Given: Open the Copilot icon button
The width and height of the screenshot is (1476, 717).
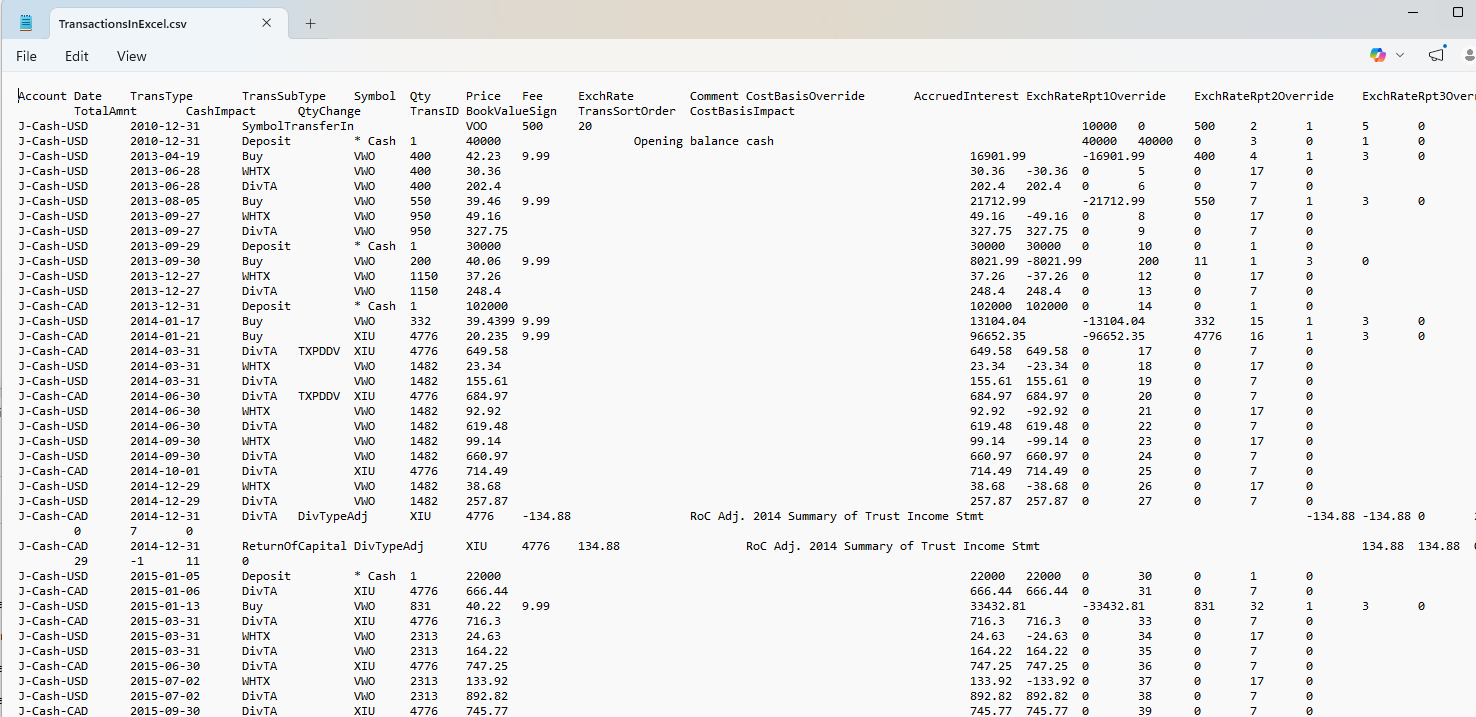Looking at the screenshot, I should point(1378,55).
